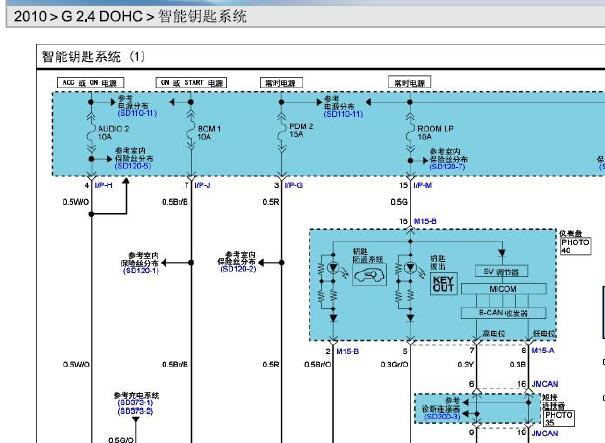Click the M15-A connector label

click(x=542, y=350)
